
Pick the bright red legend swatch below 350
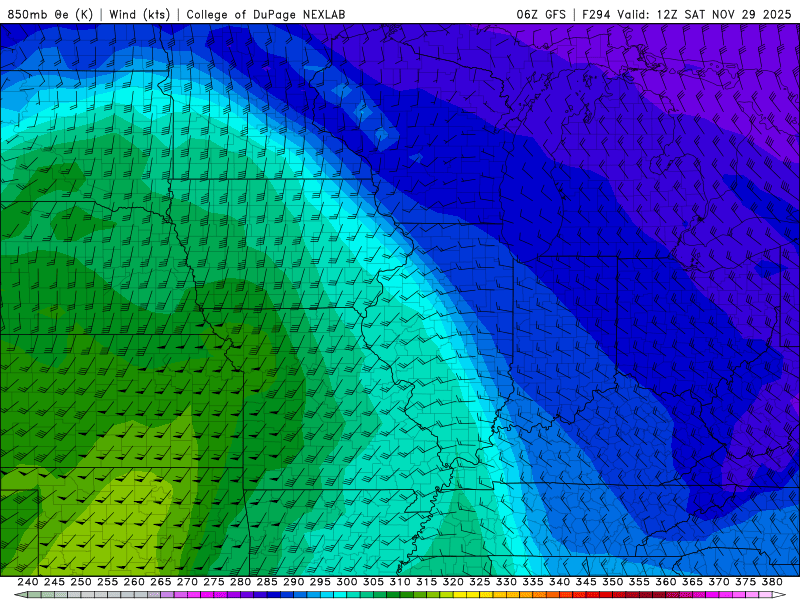(x=606, y=595)
